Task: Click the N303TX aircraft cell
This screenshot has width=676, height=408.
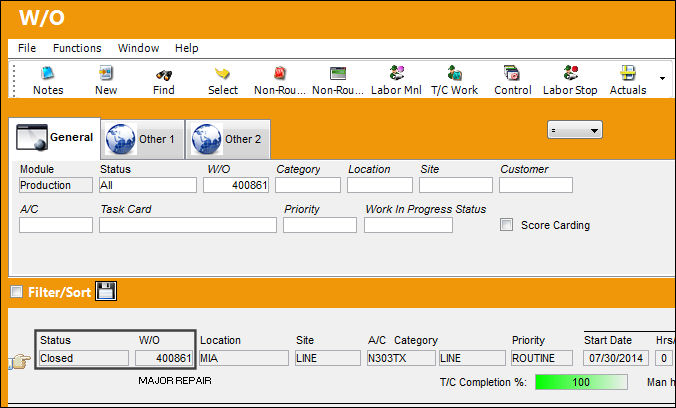Action: (401, 358)
